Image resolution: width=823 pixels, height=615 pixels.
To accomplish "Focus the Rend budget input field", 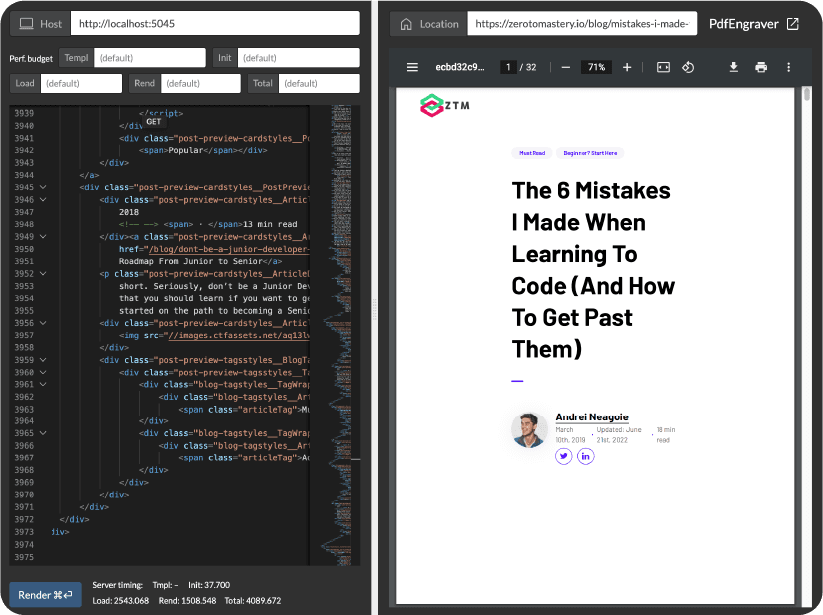I will click(201, 83).
